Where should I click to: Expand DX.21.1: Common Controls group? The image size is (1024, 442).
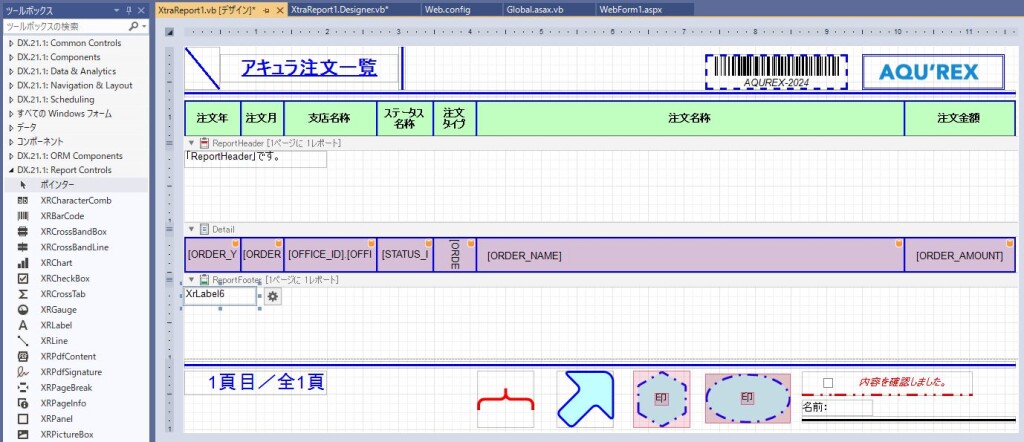(x=11, y=44)
